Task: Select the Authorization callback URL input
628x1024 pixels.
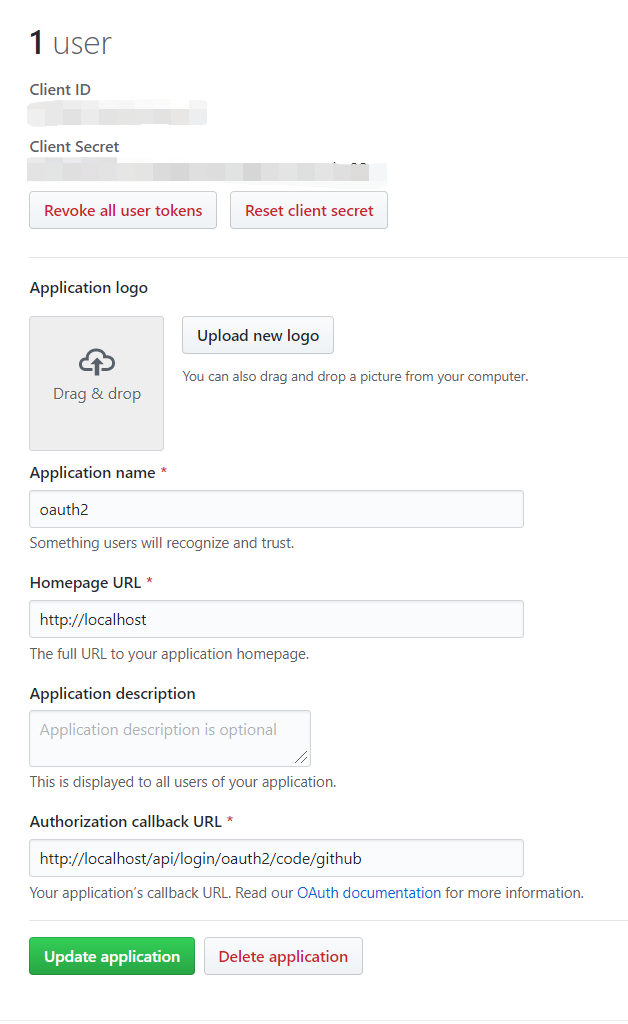Action: [276, 858]
